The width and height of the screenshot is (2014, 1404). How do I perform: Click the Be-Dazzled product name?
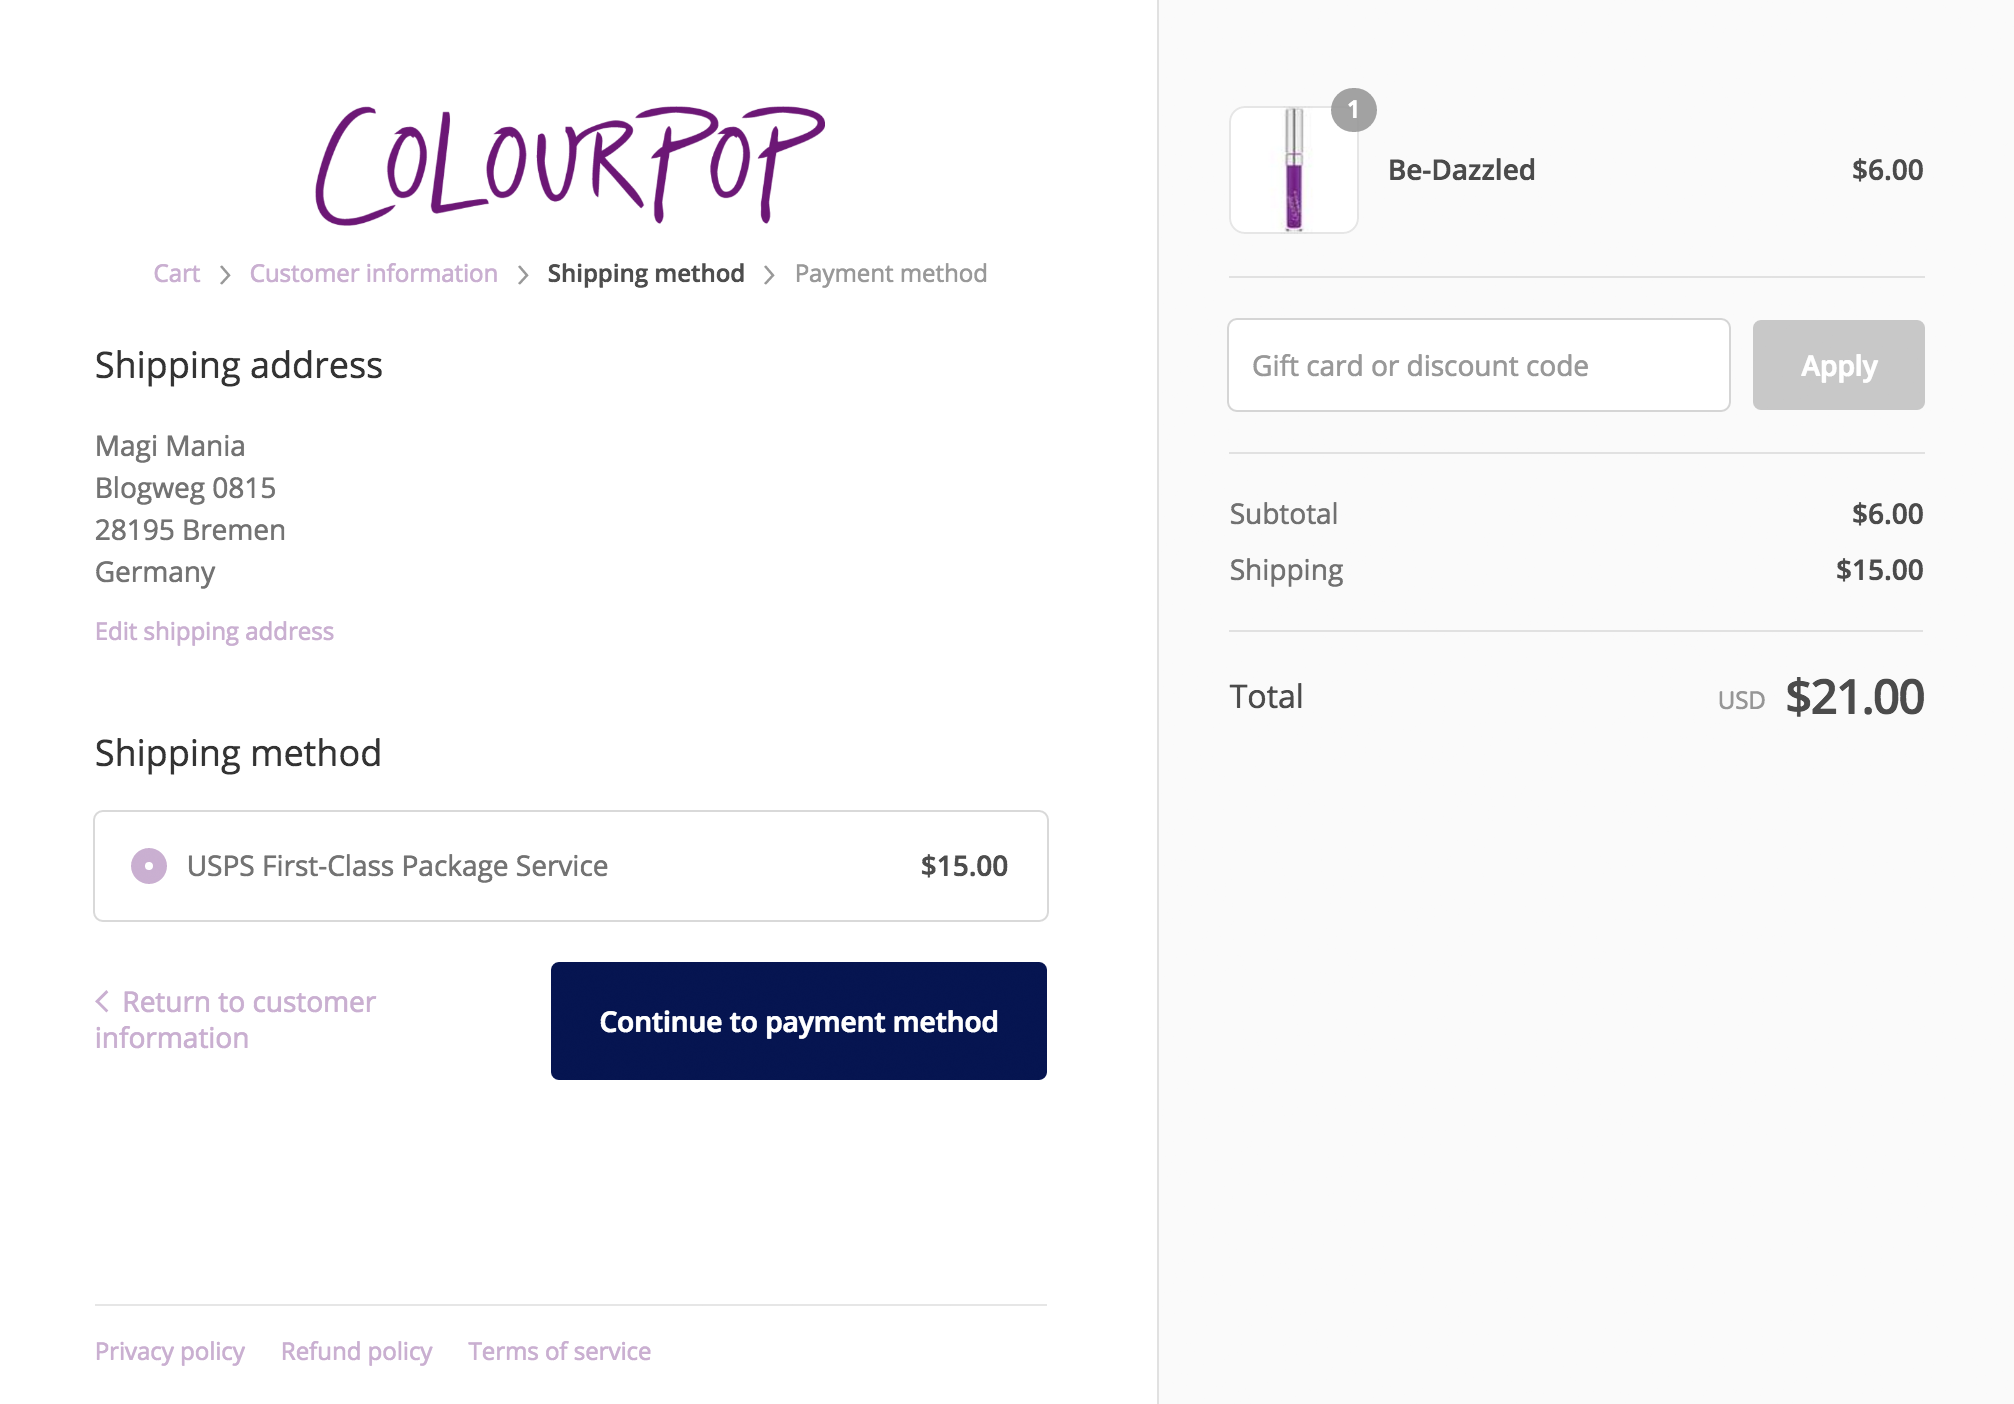click(x=1462, y=170)
